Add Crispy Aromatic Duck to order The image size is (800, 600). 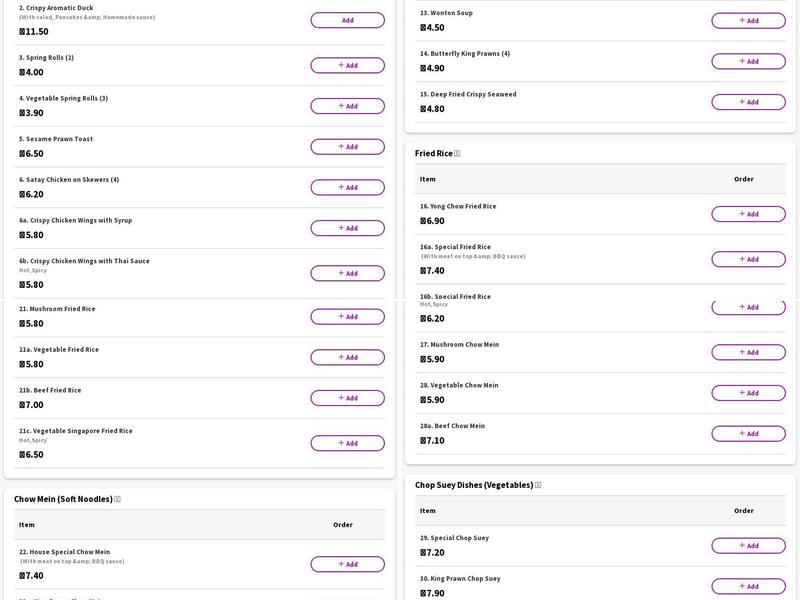pos(347,20)
